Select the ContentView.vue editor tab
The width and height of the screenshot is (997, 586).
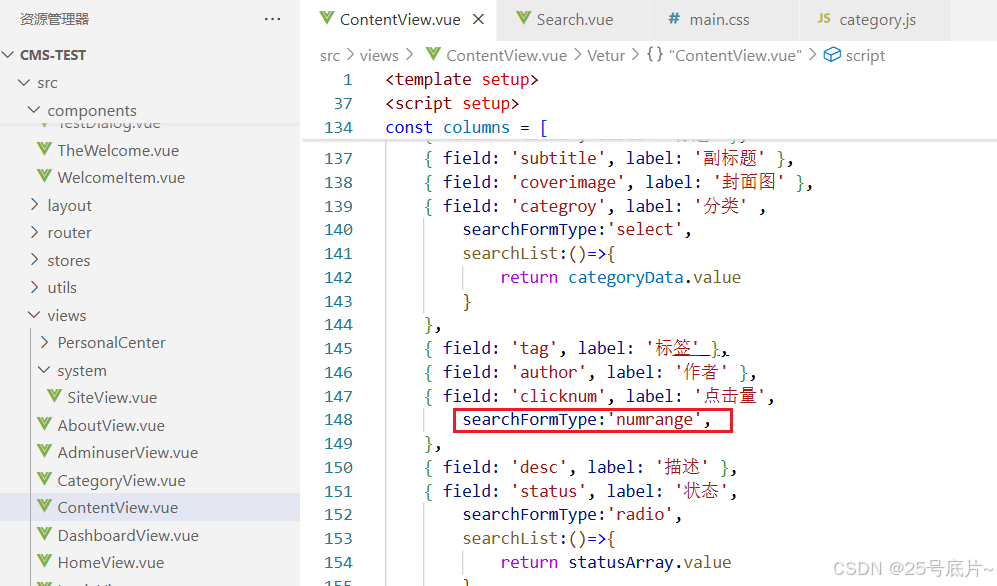click(399, 20)
